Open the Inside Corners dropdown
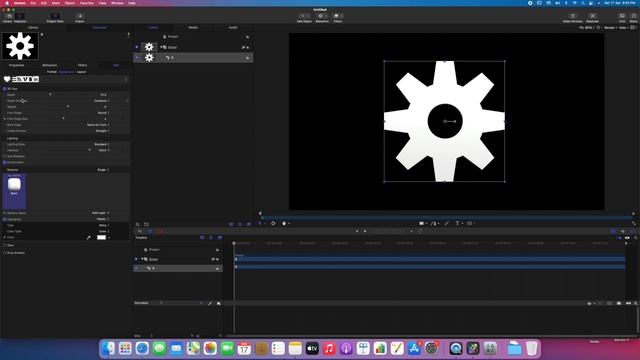The height and width of the screenshot is (360, 640). coord(102,131)
